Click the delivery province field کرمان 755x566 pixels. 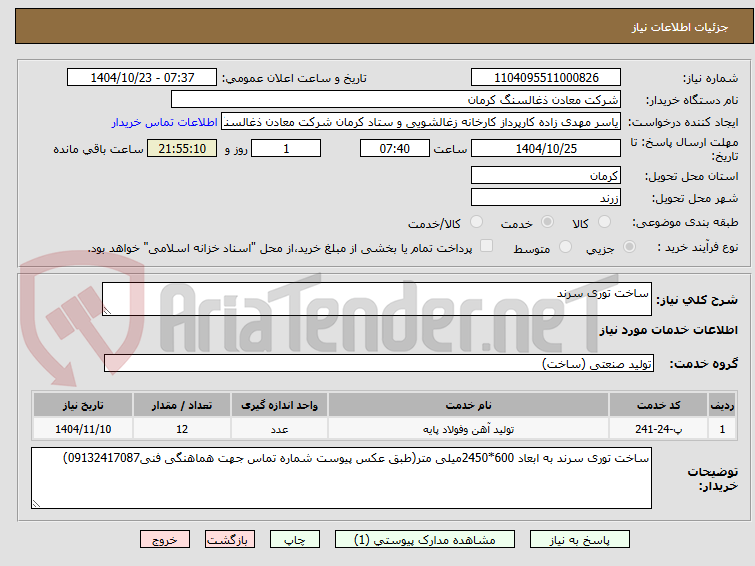pyautogui.click(x=546, y=175)
